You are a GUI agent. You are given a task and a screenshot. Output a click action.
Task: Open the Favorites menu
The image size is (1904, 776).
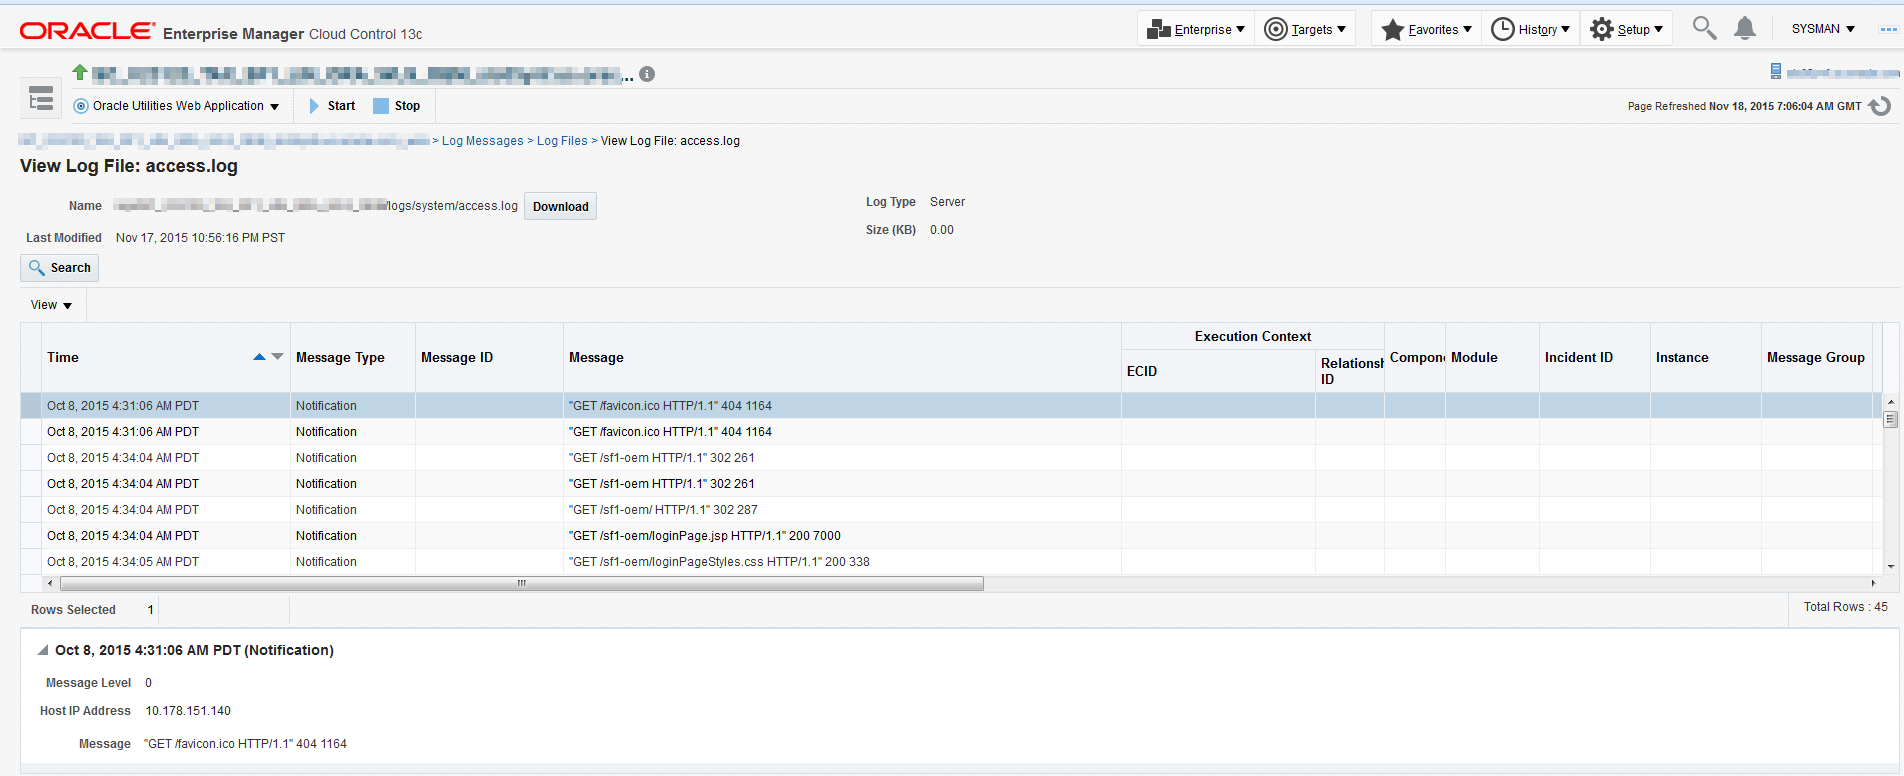(1426, 29)
